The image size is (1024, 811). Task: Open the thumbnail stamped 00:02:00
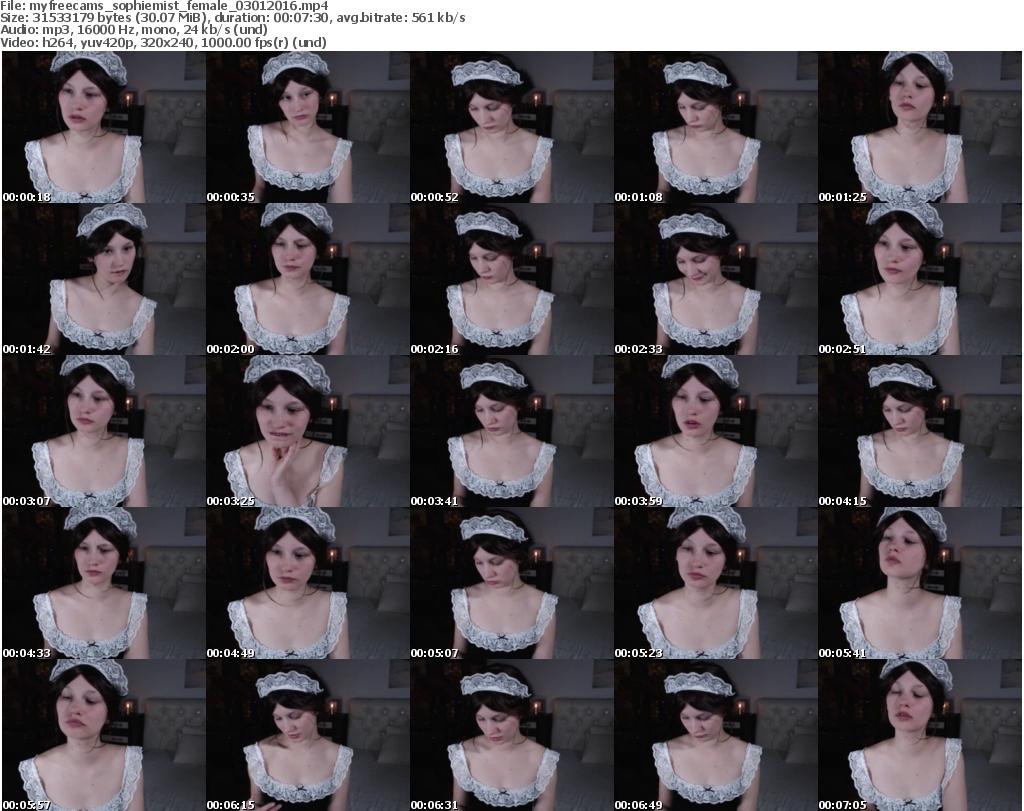308,279
